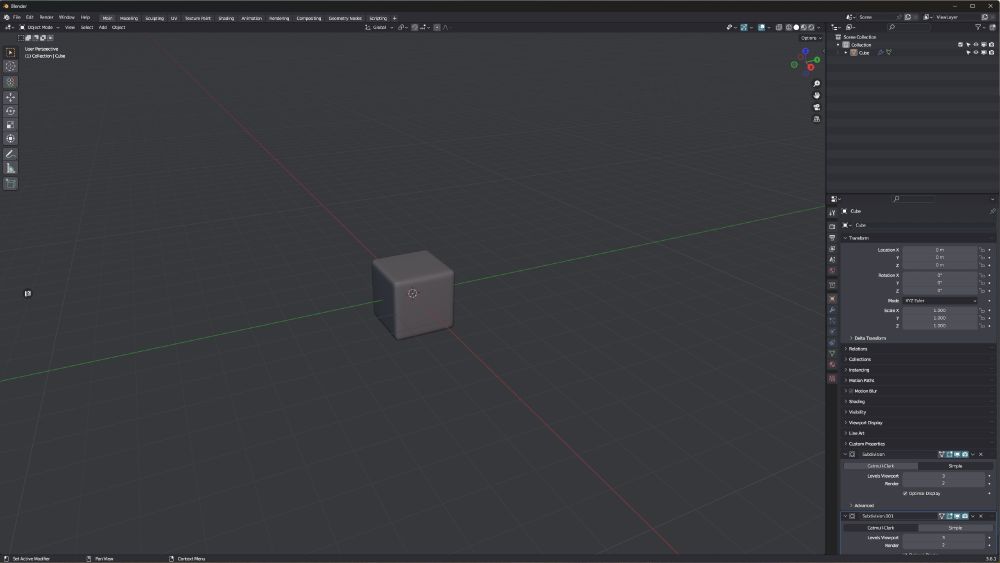
Task: Expand the Relations panel
Action: (x=857, y=349)
